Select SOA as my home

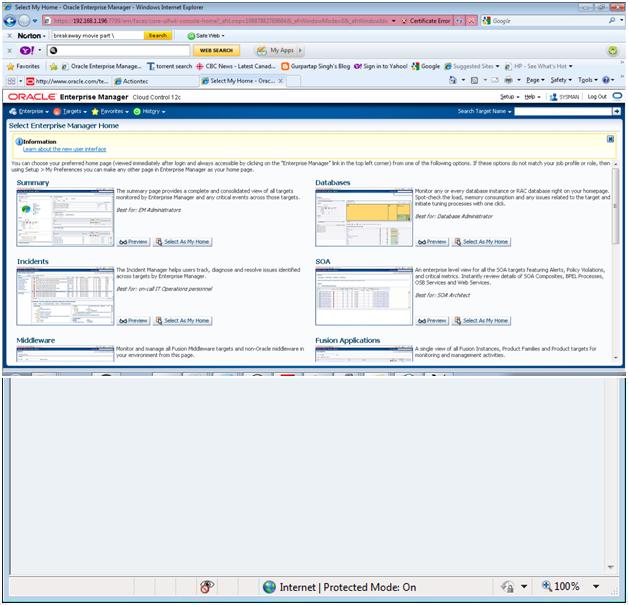(481, 321)
